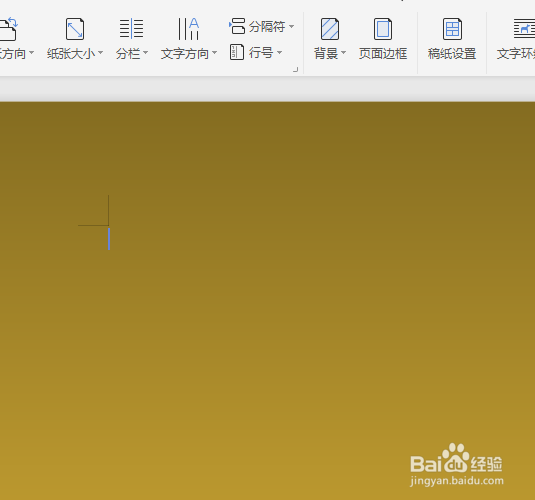Click the 分隔符 label text
The width and height of the screenshot is (535, 500).
(267, 27)
